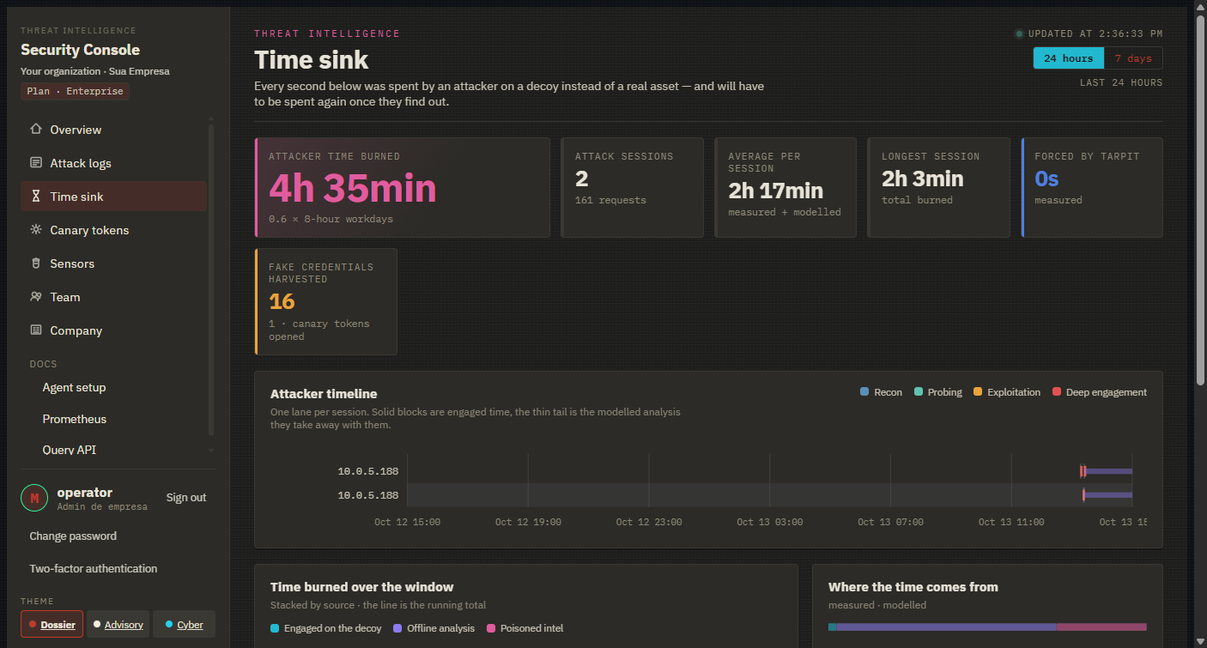
Task: Click Sign out
Action: (186, 497)
